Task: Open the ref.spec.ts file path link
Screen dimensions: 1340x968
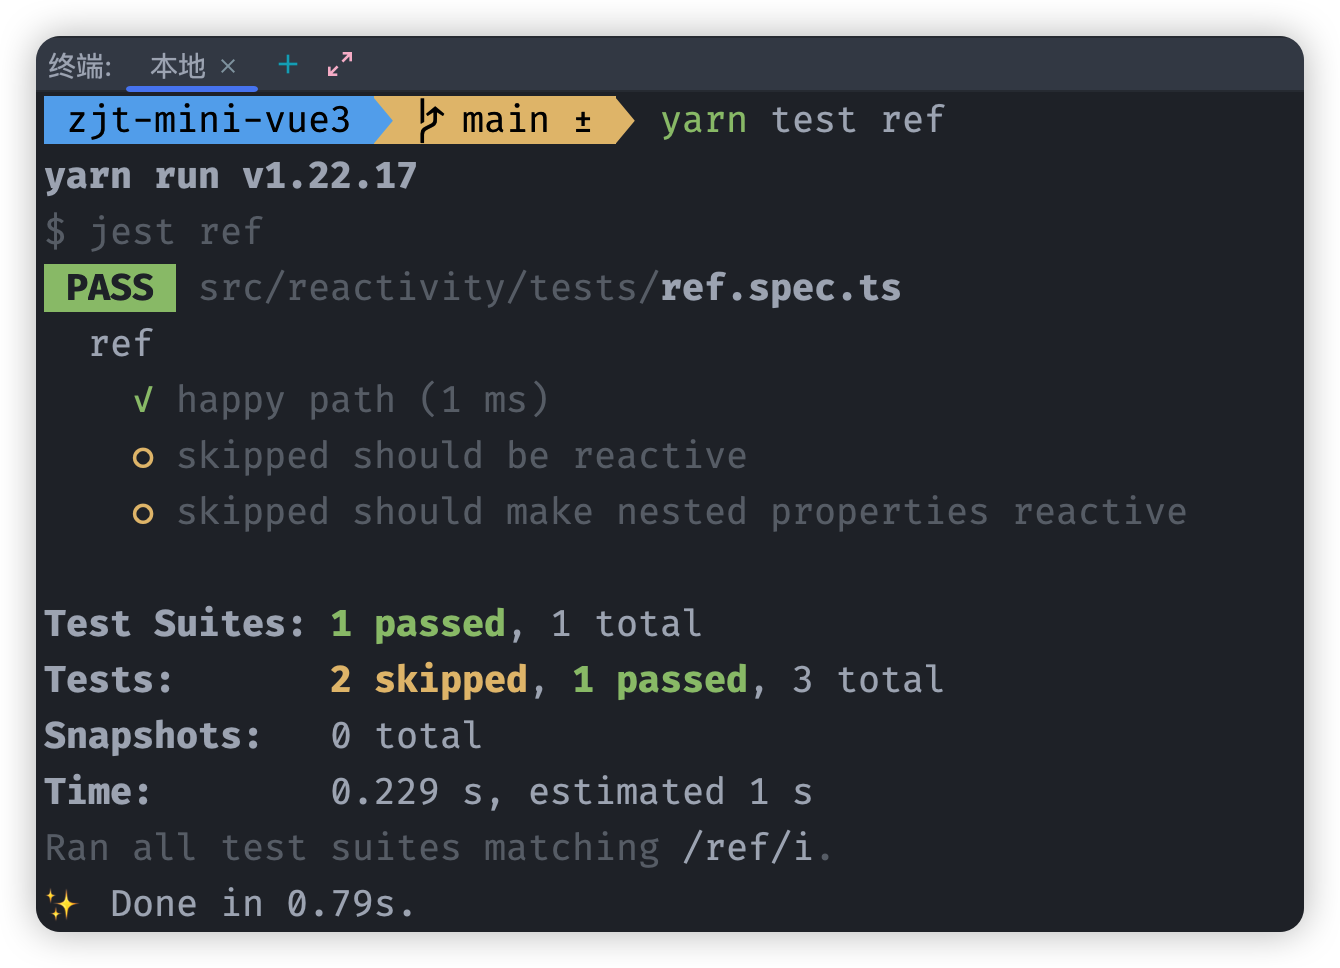Action: pyautogui.click(x=550, y=288)
